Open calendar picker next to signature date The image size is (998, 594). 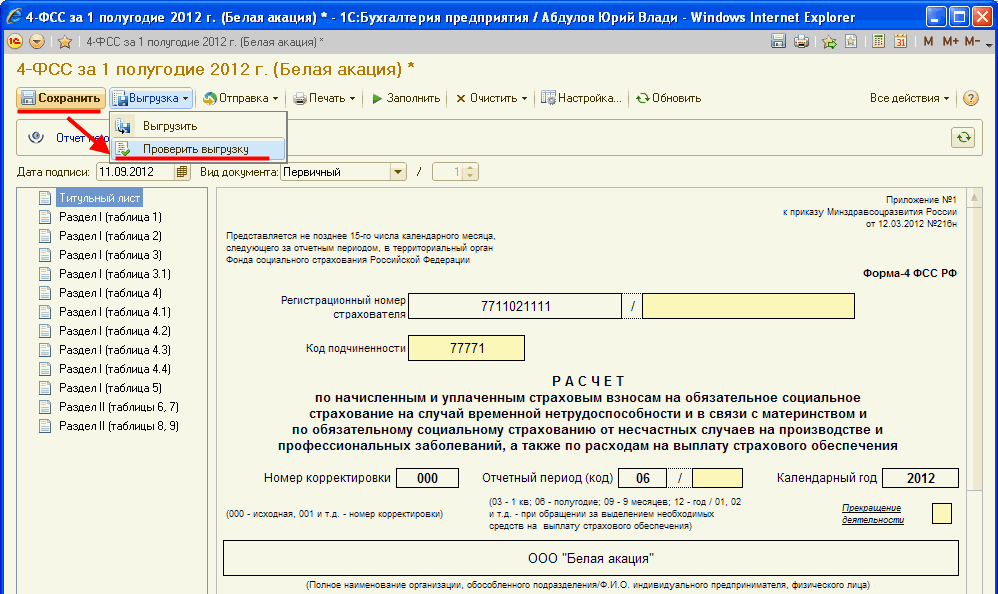182,172
